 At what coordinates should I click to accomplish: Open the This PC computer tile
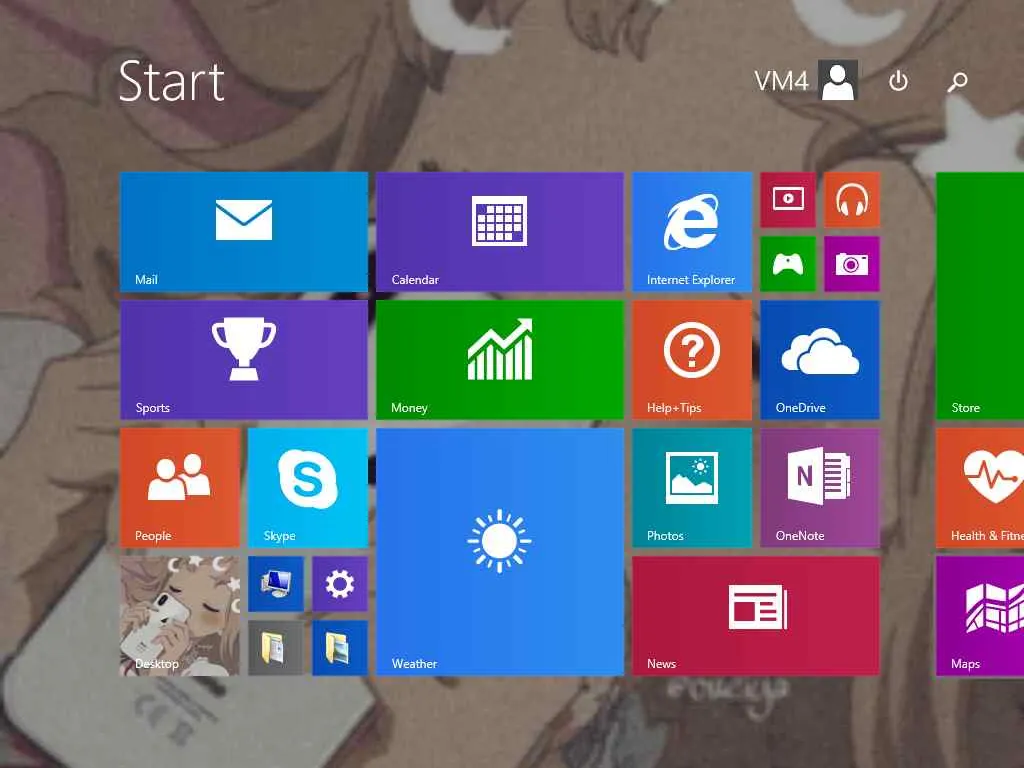[x=276, y=584]
